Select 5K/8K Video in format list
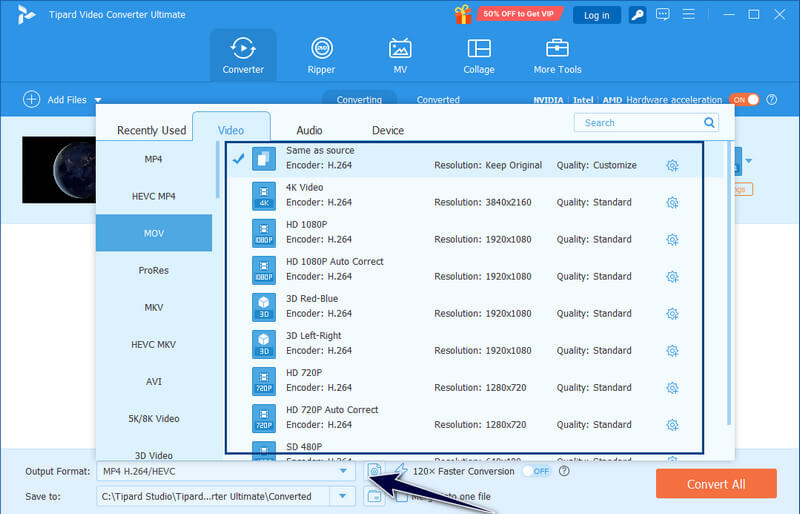The width and height of the screenshot is (800, 514). click(x=154, y=419)
